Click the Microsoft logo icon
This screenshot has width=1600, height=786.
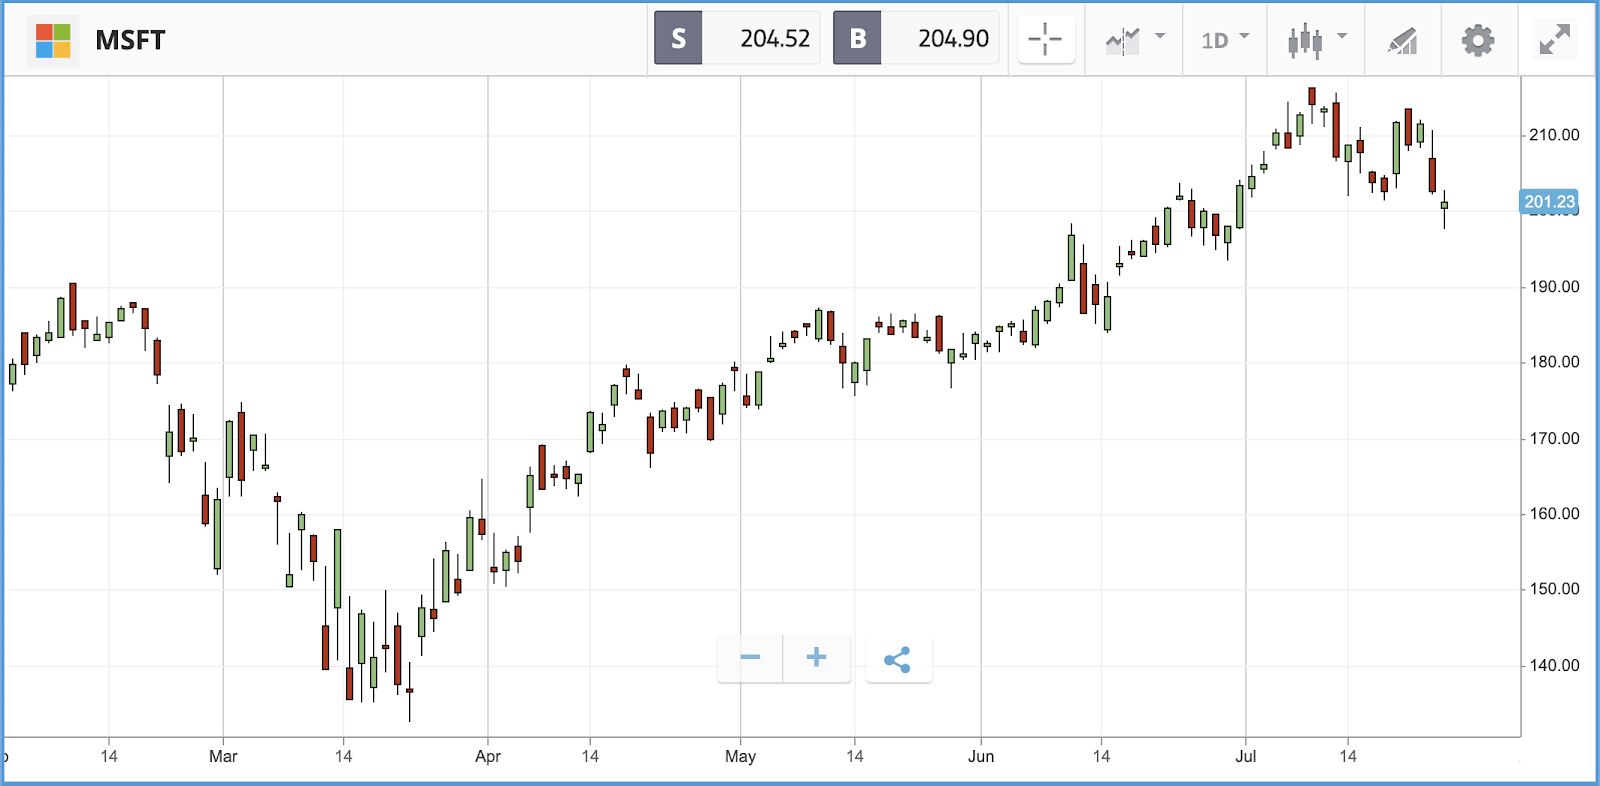(x=53, y=40)
